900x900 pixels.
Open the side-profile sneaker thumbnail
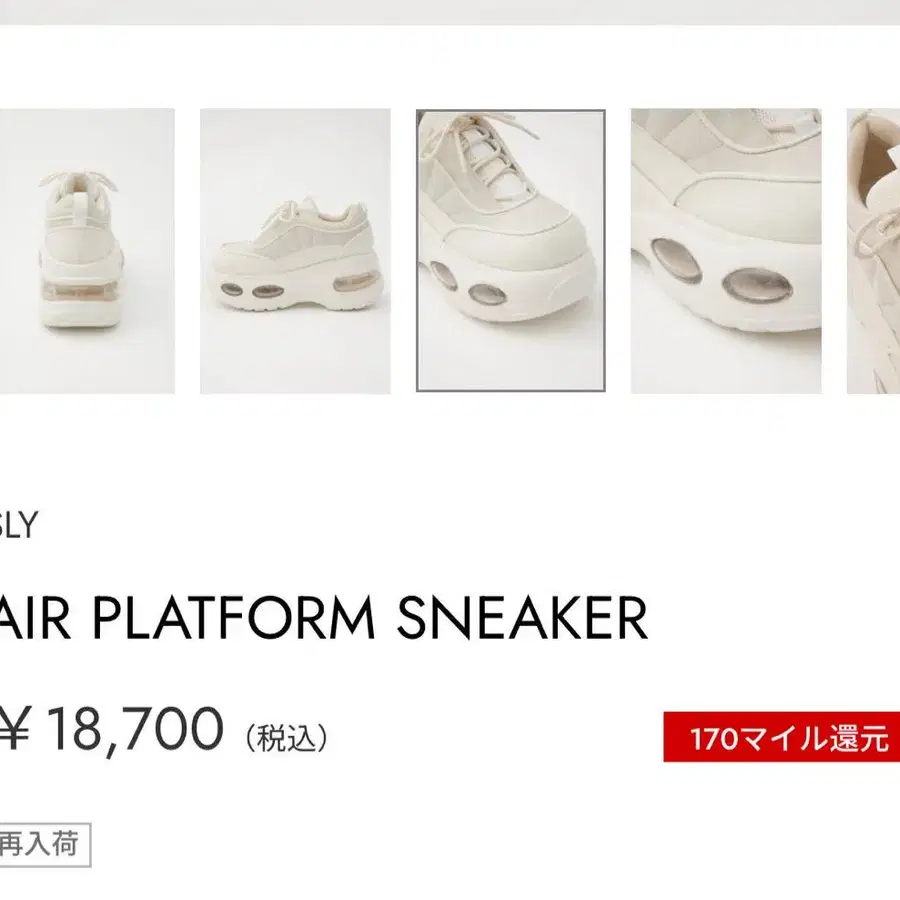pyautogui.click(x=295, y=251)
